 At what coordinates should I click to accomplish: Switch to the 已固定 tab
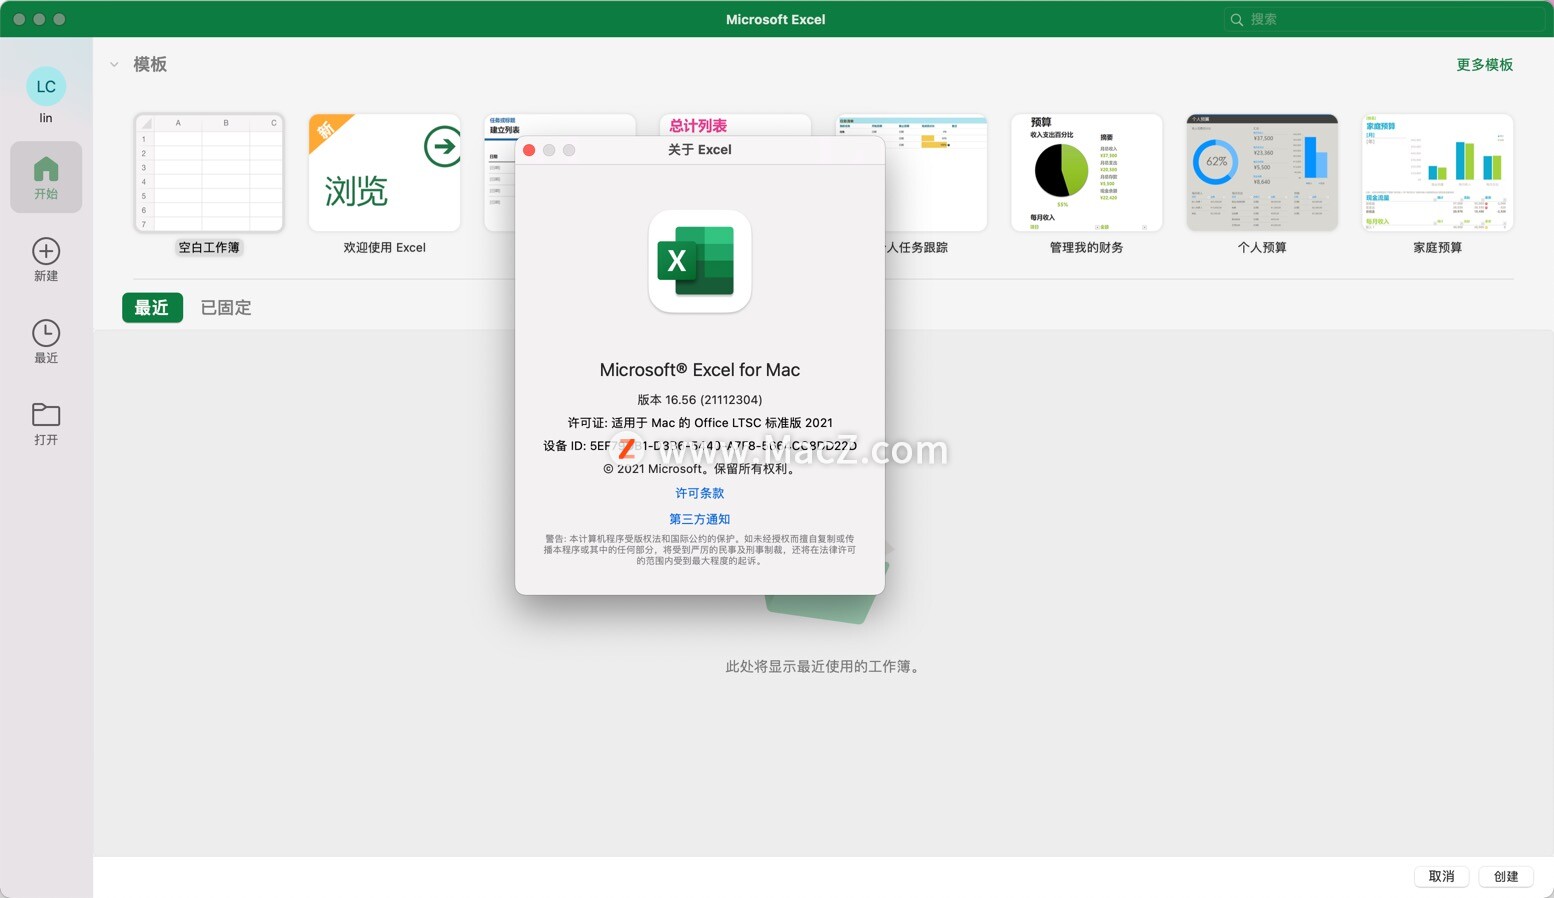226,307
